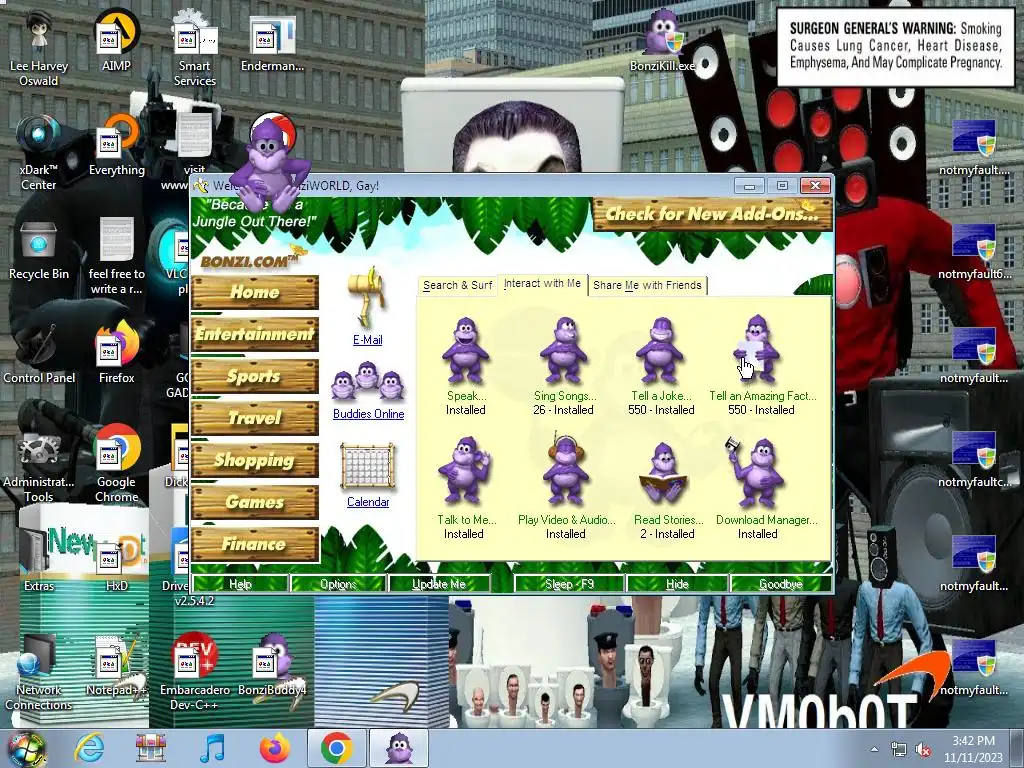Select Notepad++ desktop shortcut
The image size is (1024, 768).
pos(116,666)
